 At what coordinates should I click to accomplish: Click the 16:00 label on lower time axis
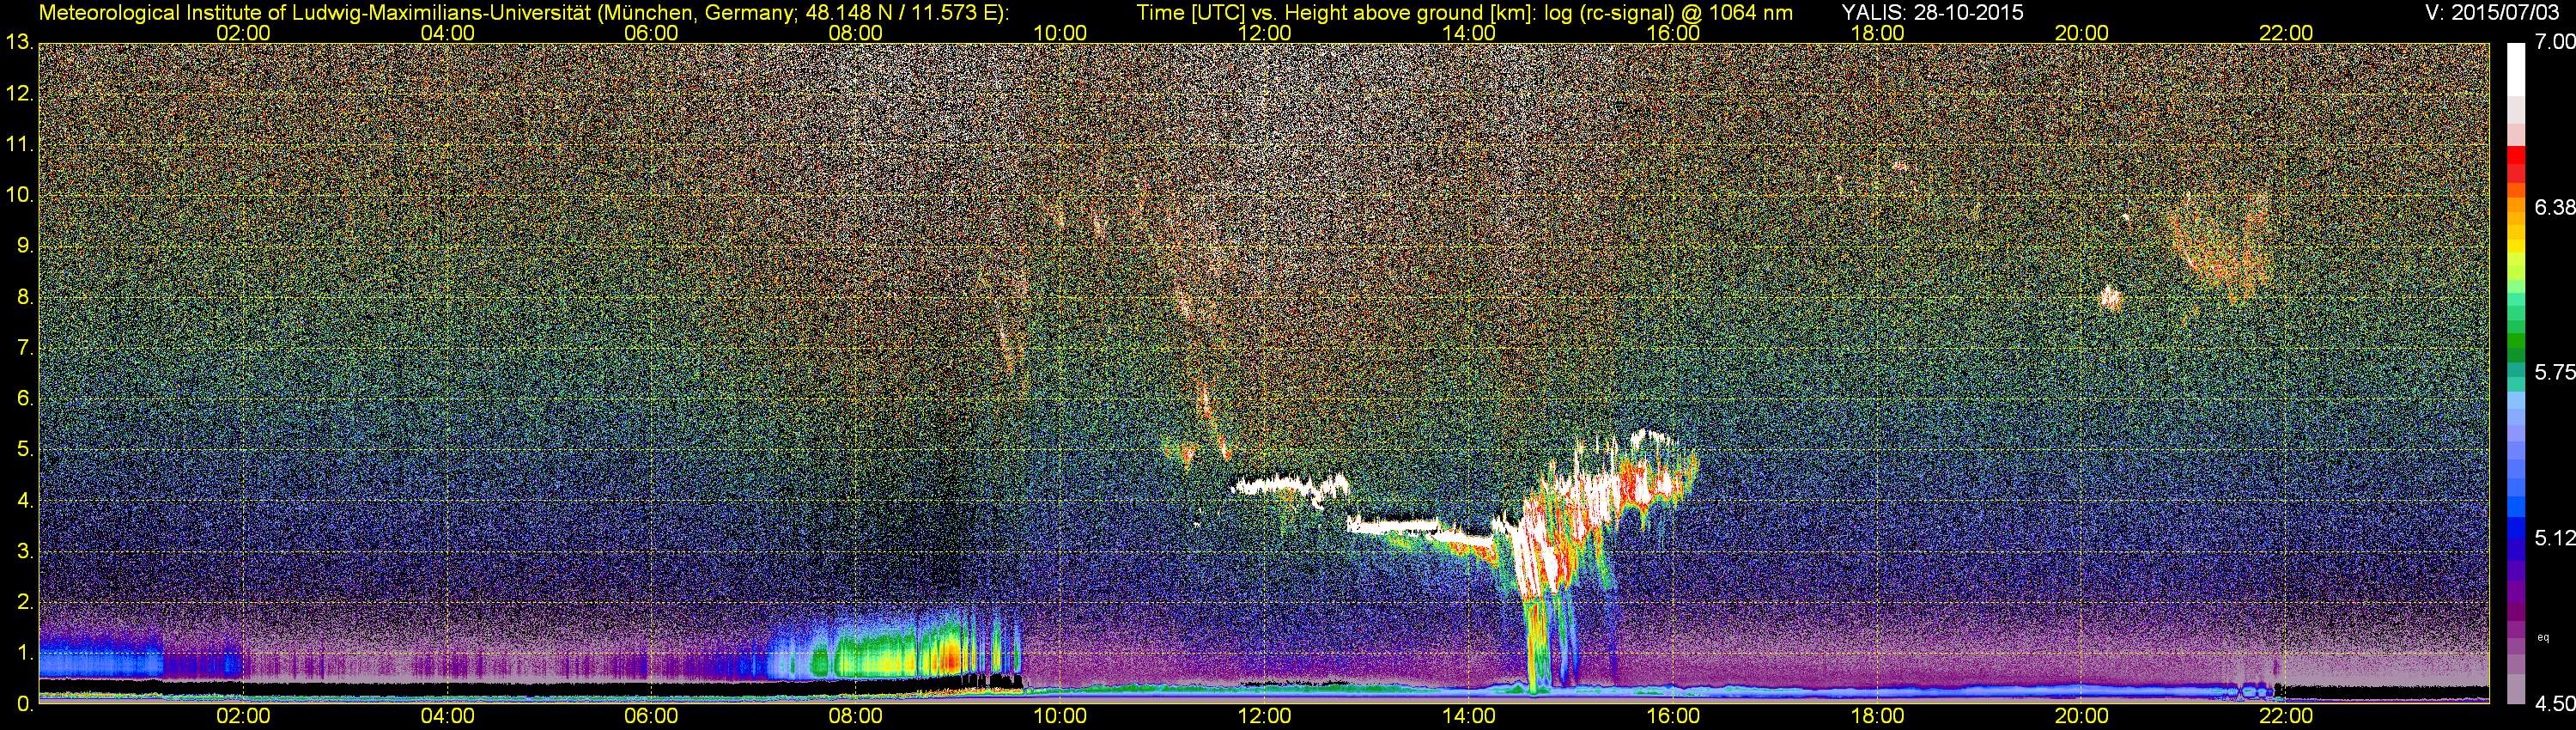(x=1673, y=716)
